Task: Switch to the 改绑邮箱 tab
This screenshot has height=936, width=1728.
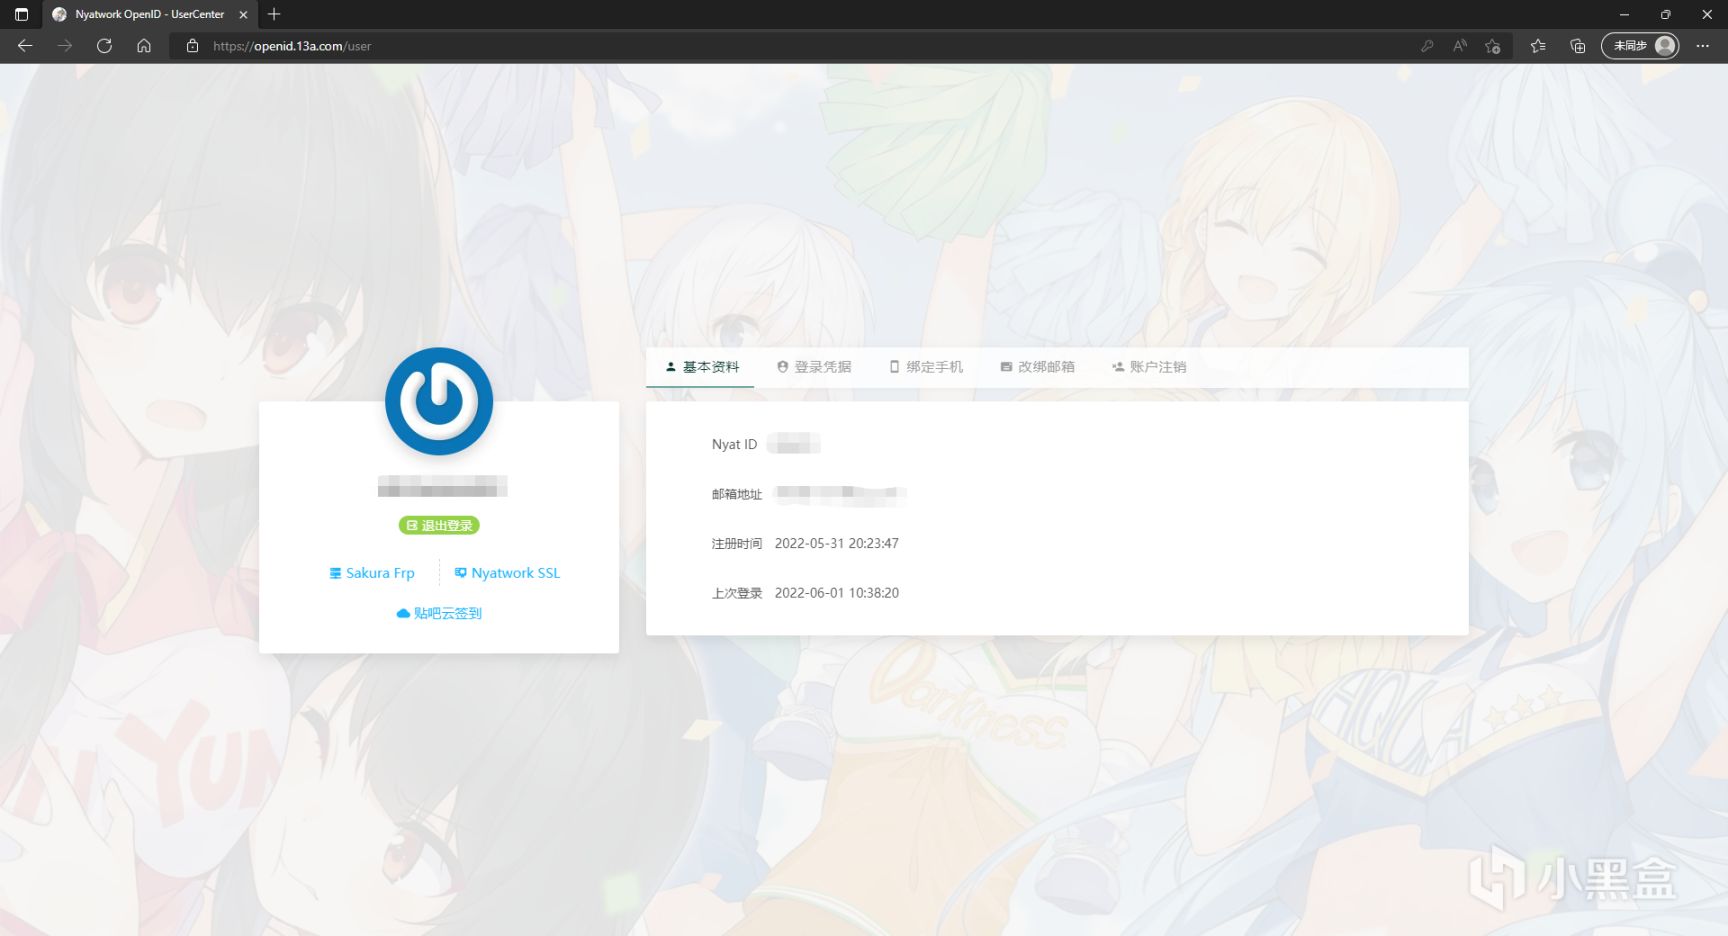Action: [x=1038, y=367]
